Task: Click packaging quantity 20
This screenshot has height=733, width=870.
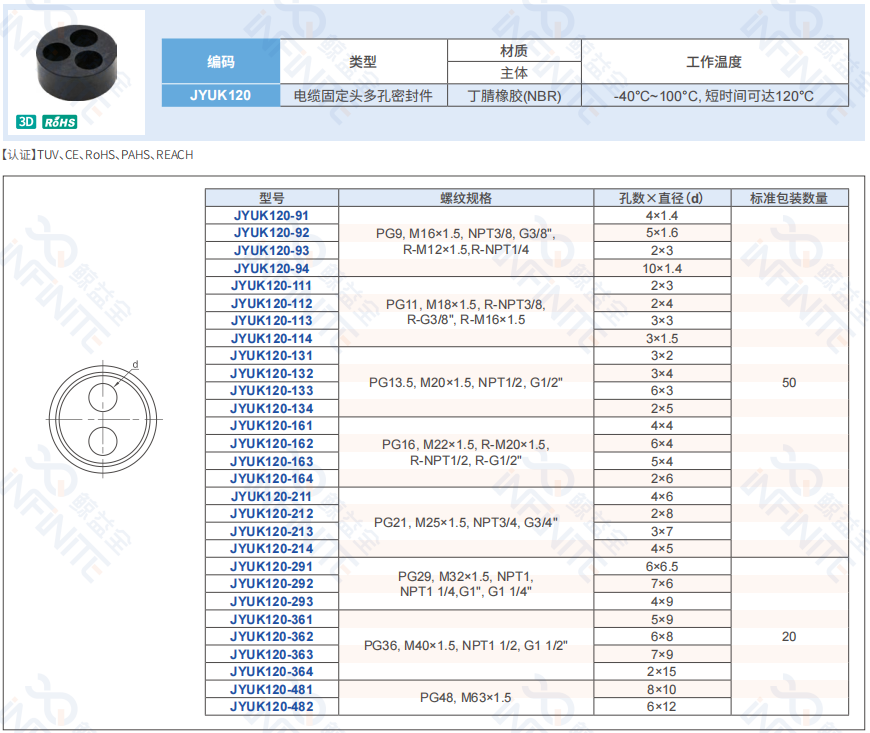Action: (x=789, y=636)
